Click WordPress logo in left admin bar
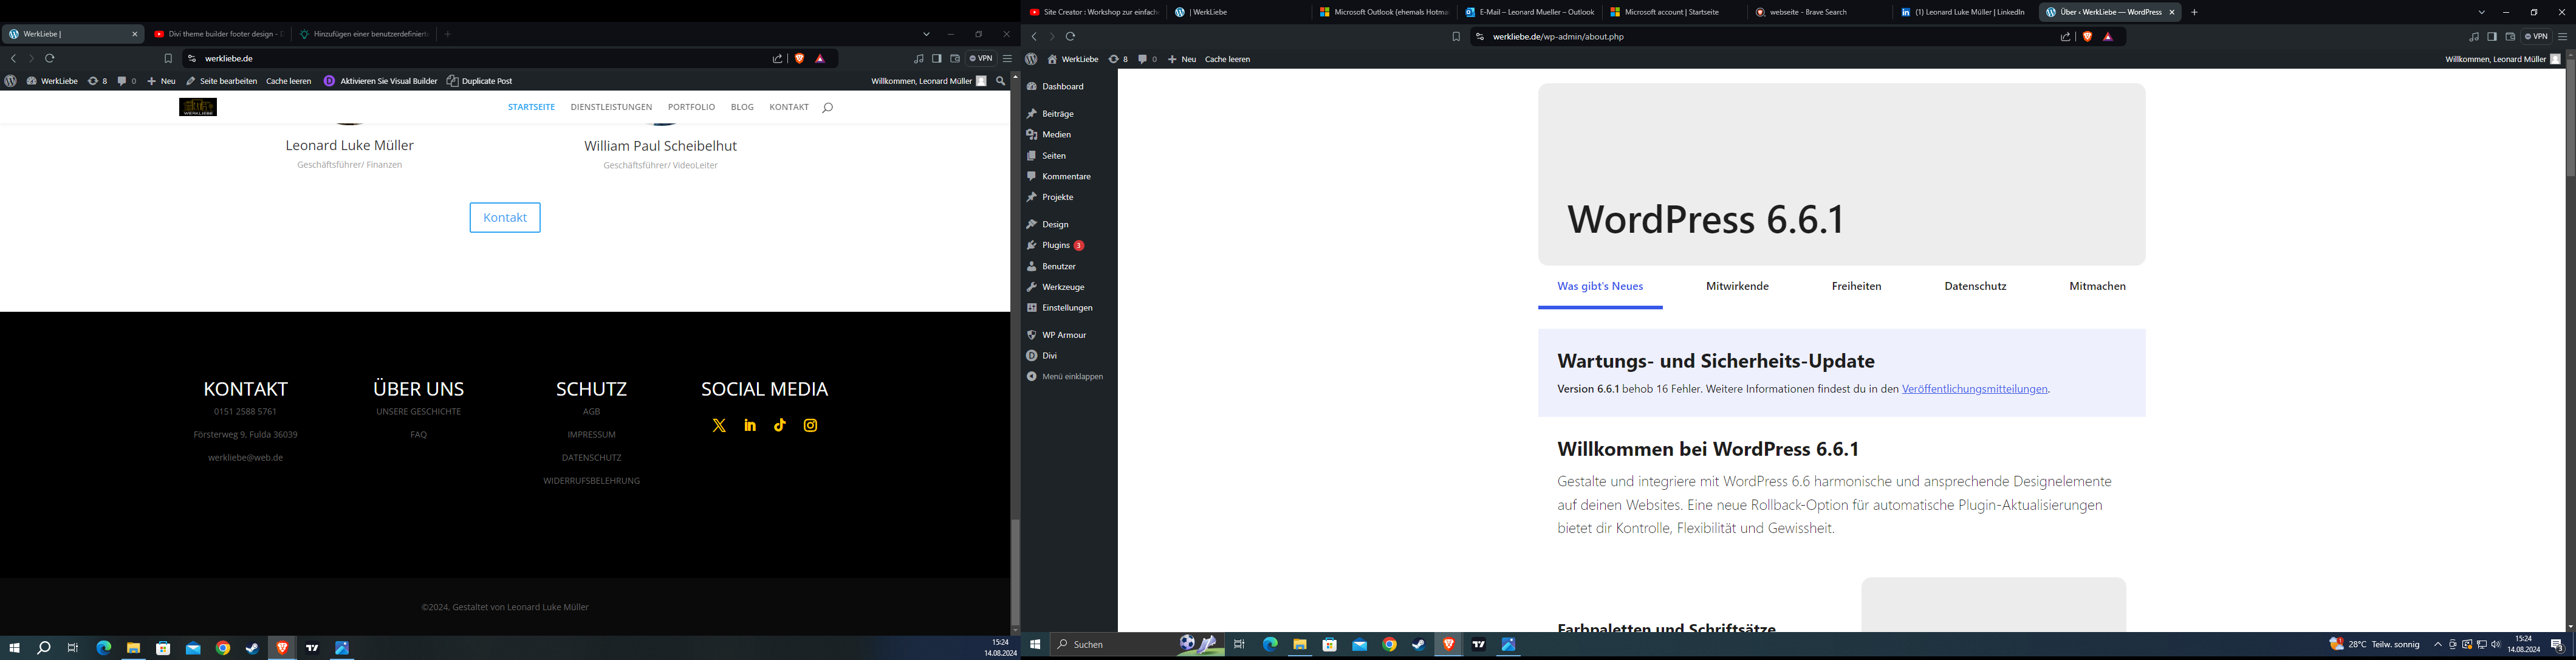 [x=11, y=81]
